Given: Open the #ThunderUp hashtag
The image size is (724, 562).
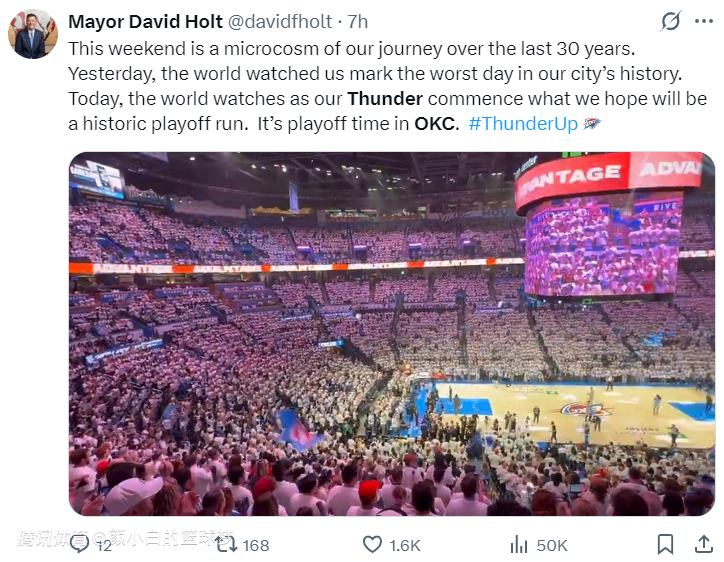Looking at the screenshot, I should 521,124.
